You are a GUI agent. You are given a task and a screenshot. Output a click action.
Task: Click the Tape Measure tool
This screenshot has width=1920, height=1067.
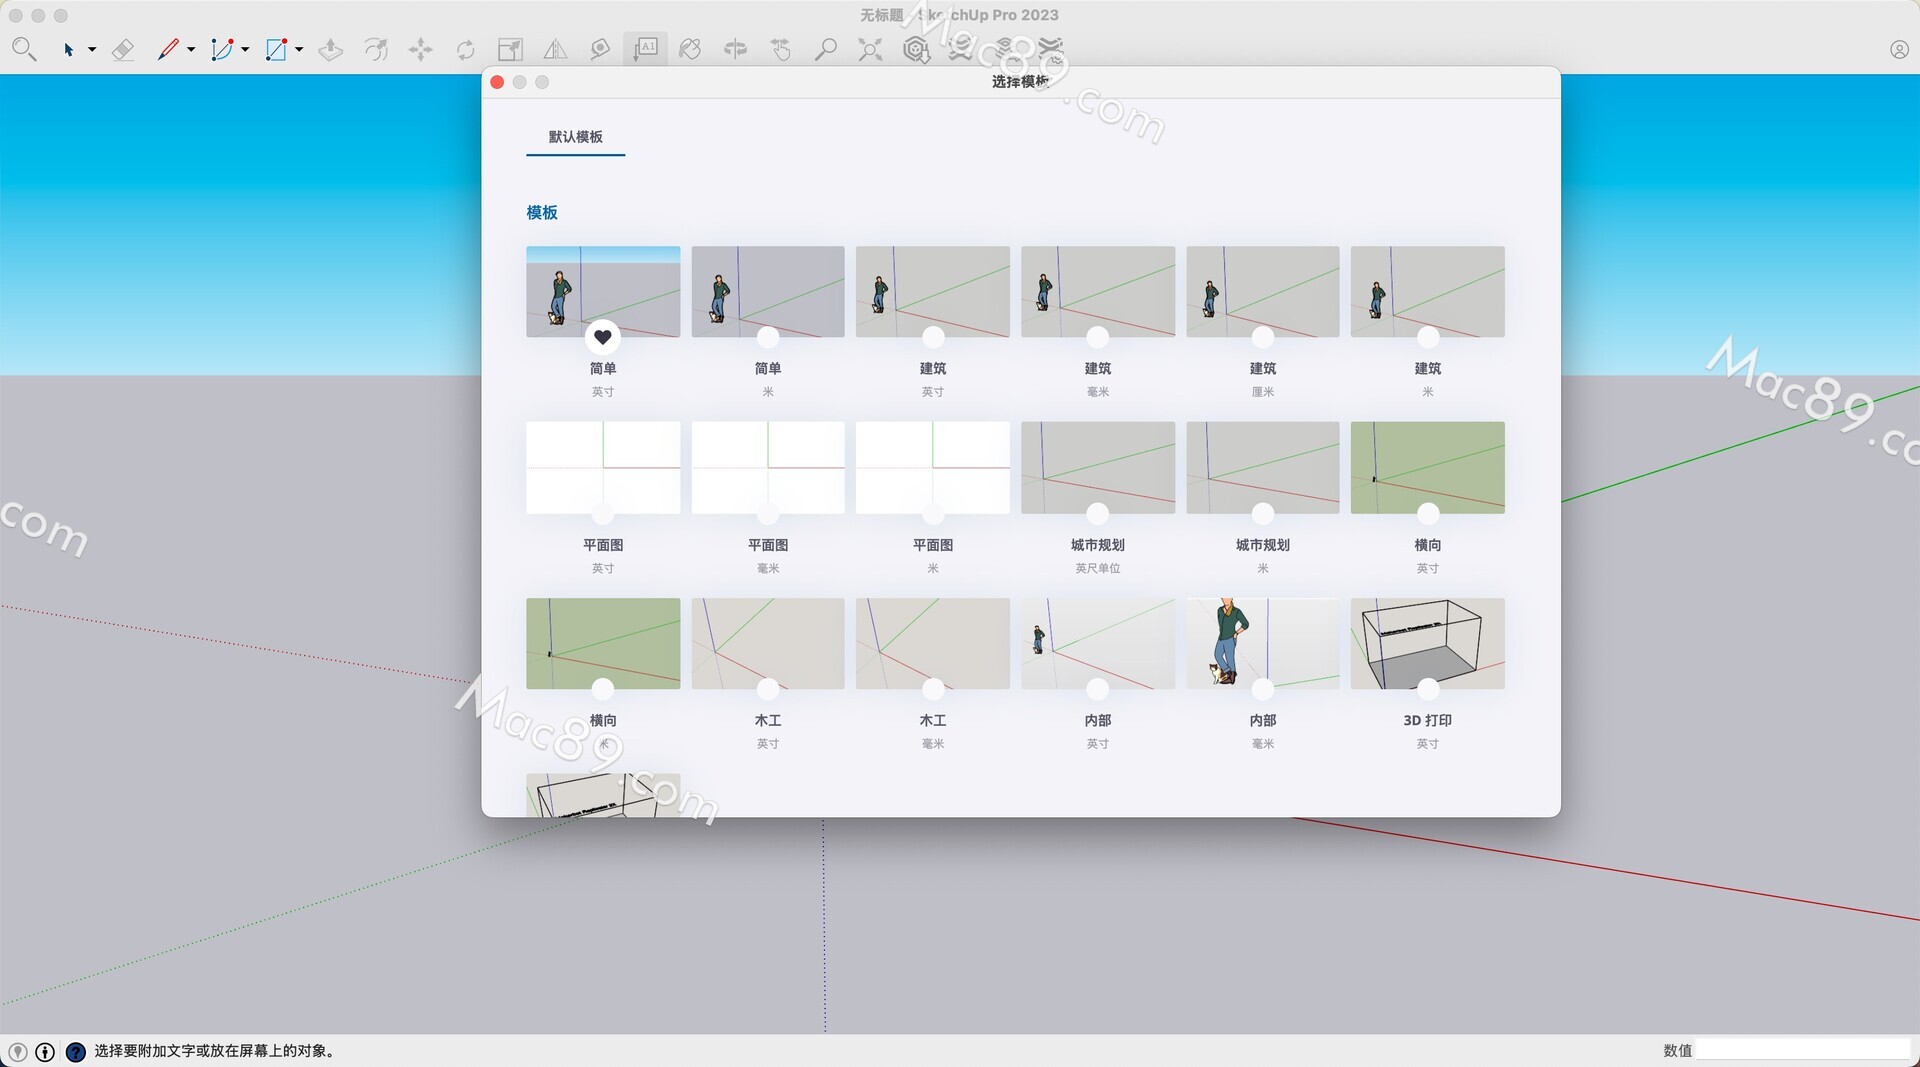600,49
